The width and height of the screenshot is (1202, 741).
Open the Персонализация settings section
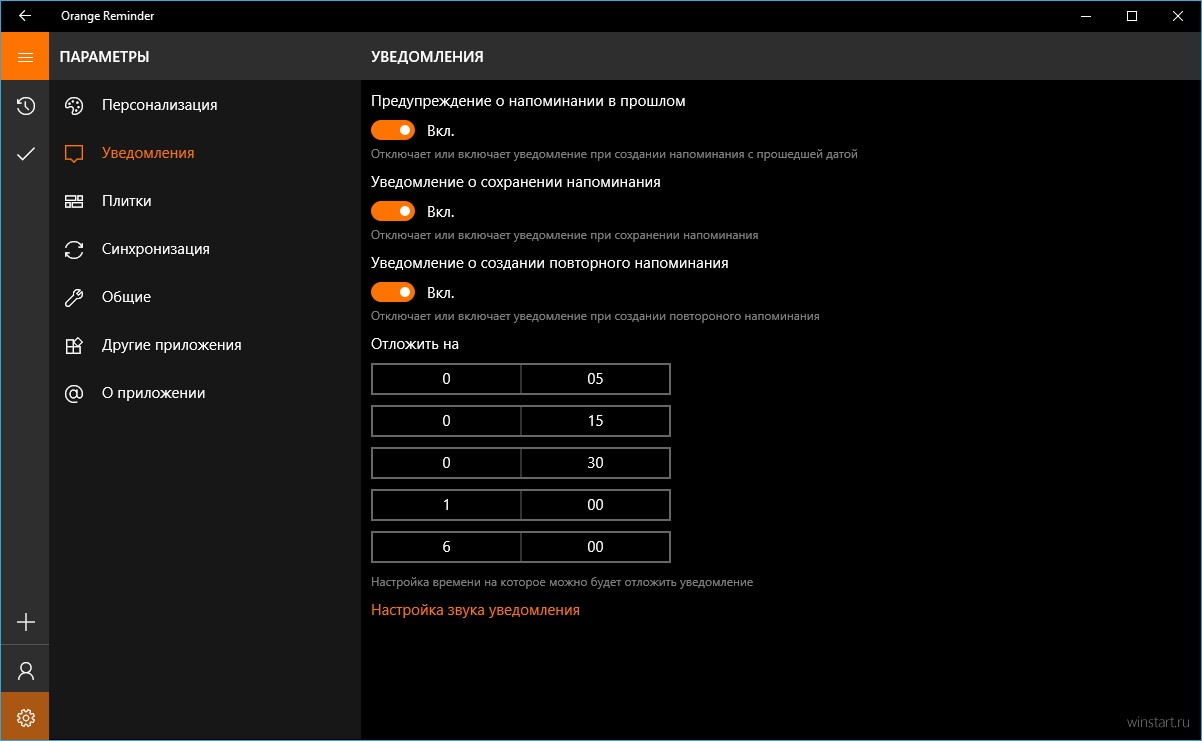(x=205, y=105)
